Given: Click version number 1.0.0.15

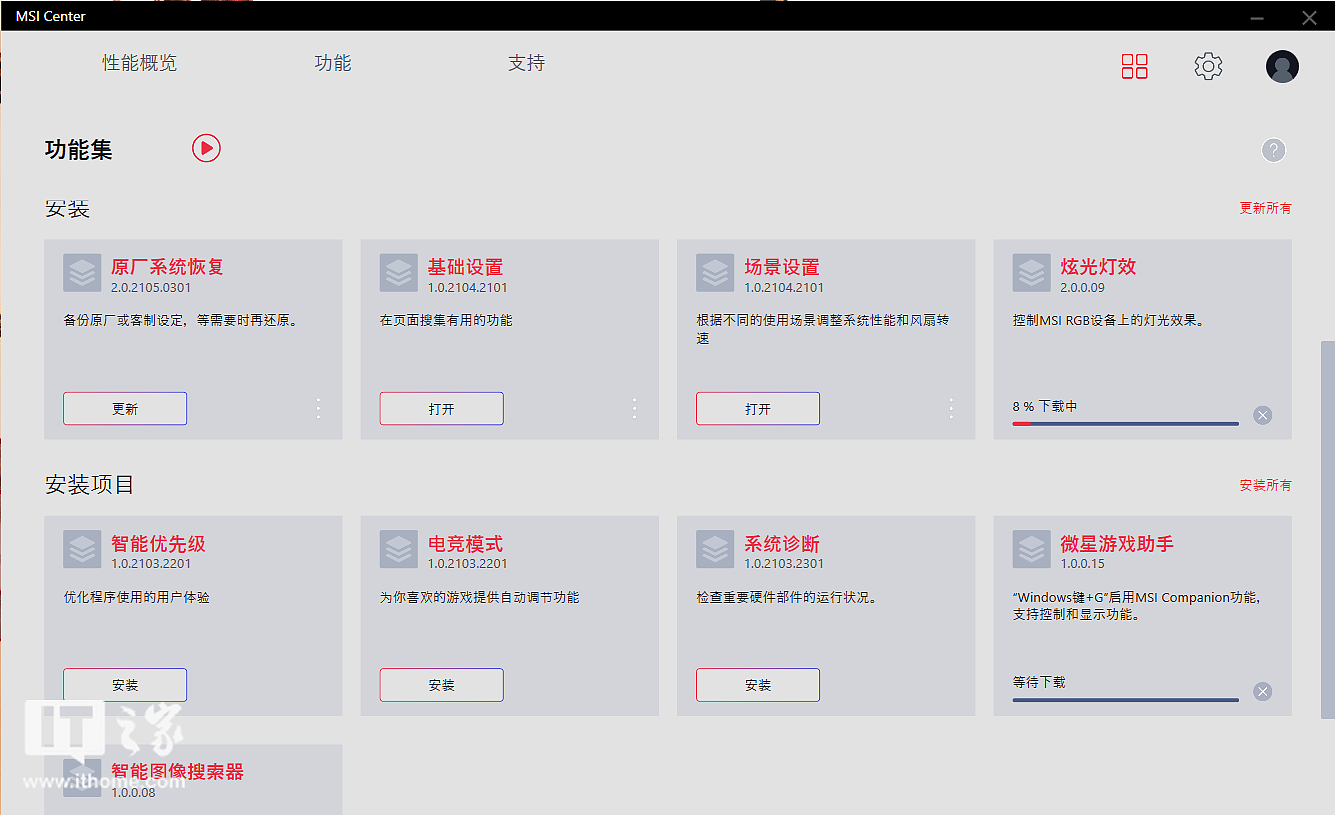Looking at the screenshot, I should pos(1083,564).
